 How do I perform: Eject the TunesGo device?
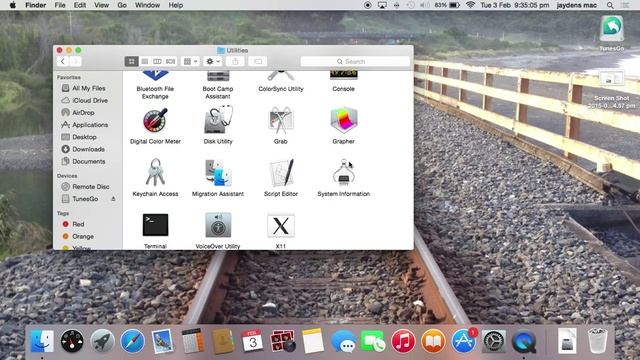(113, 199)
